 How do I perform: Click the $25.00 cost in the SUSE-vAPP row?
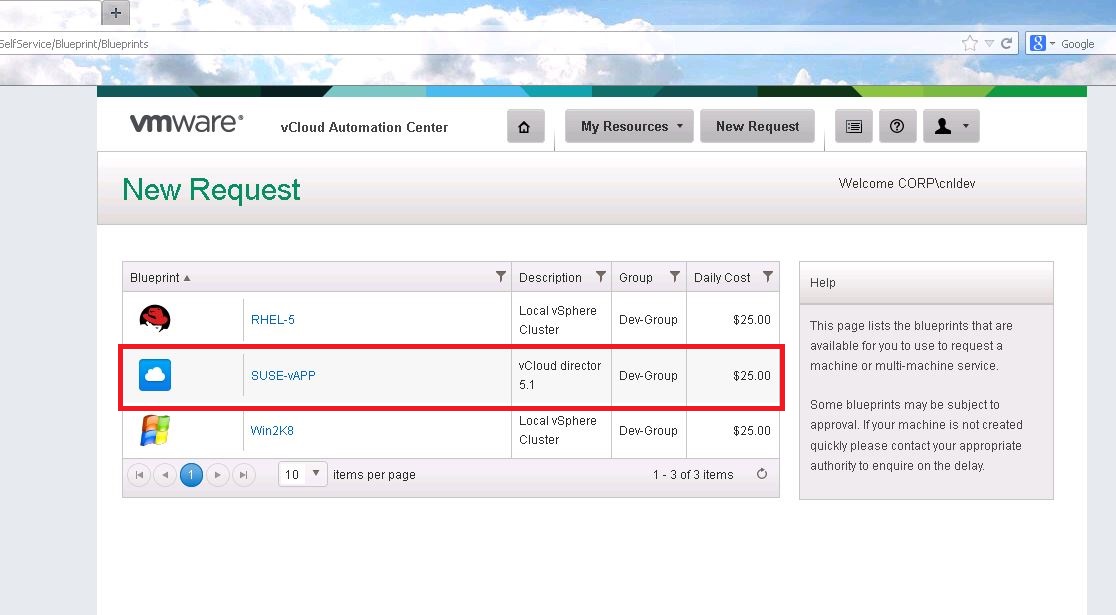click(752, 375)
